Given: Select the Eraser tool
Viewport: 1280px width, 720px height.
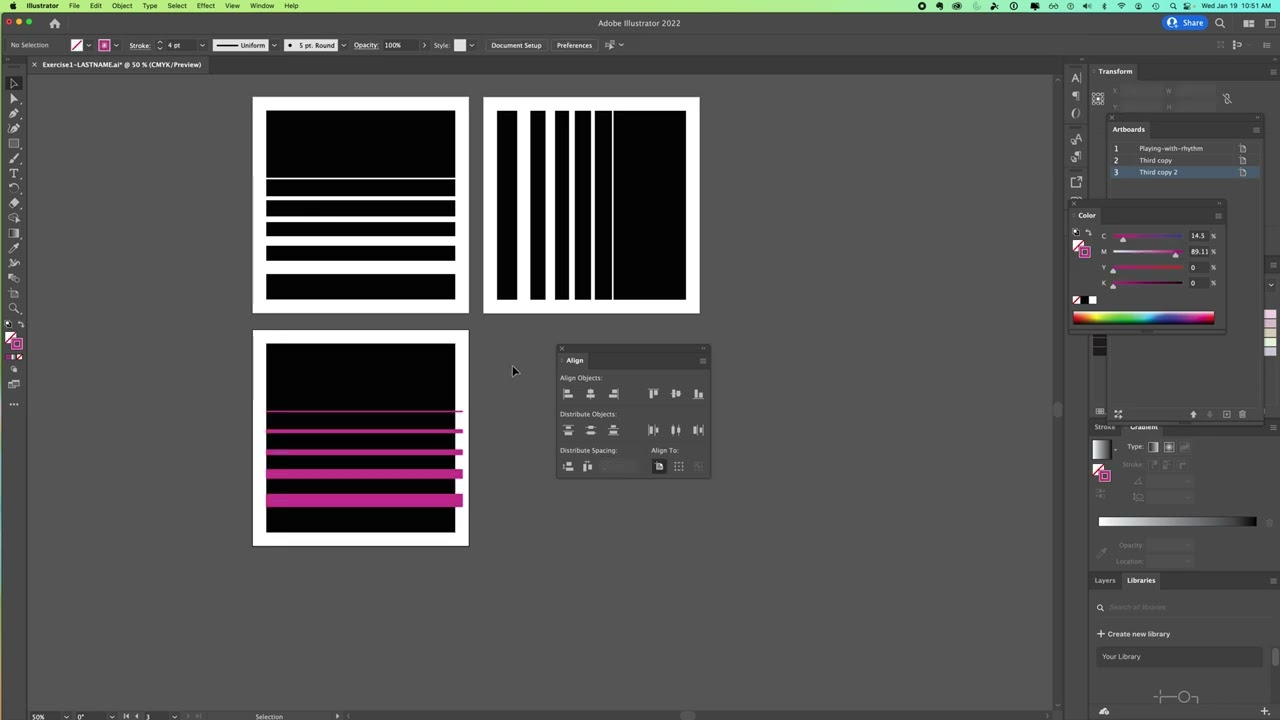Looking at the screenshot, I should tap(14, 203).
